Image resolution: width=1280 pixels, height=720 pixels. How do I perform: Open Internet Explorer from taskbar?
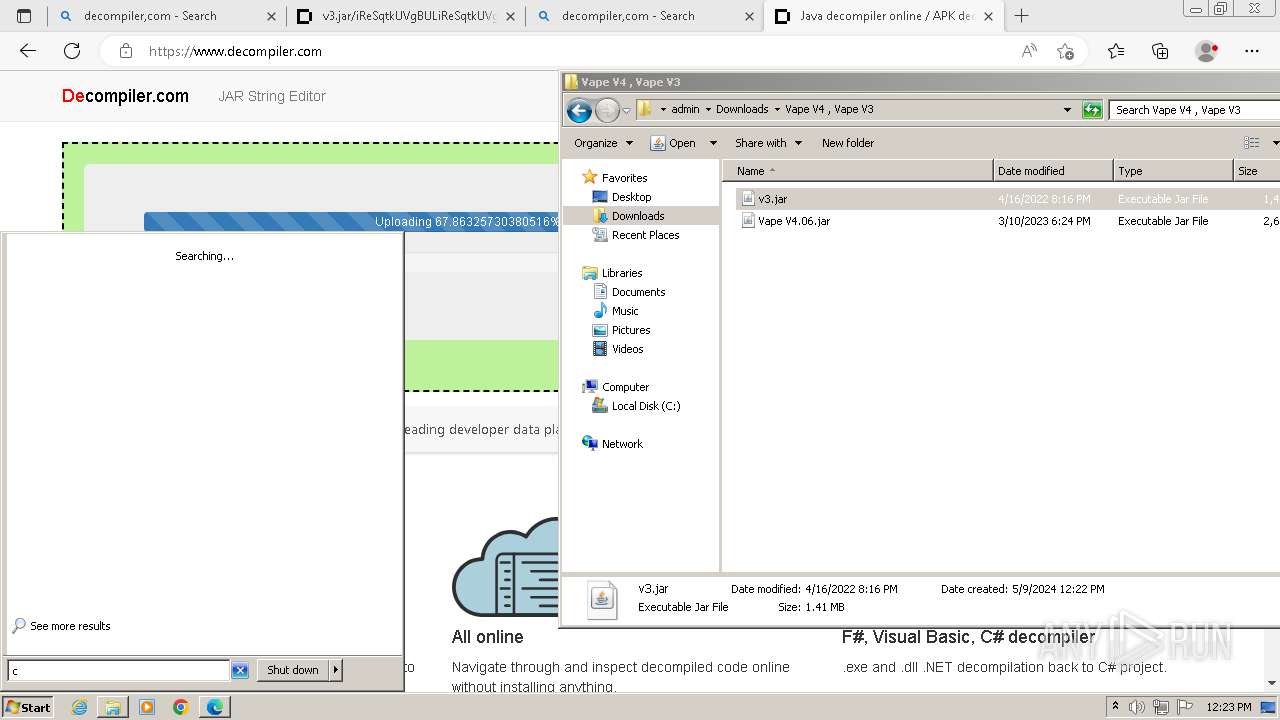coord(80,707)
